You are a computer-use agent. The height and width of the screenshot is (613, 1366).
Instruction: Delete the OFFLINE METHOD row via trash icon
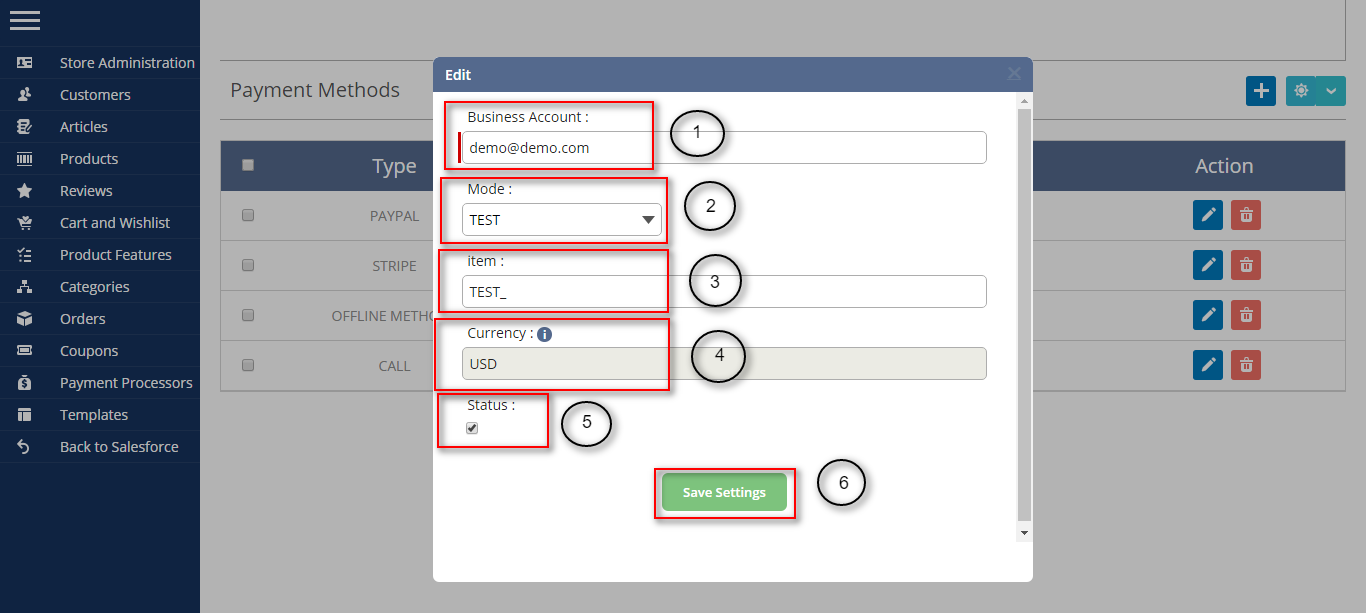(1246, 315)
